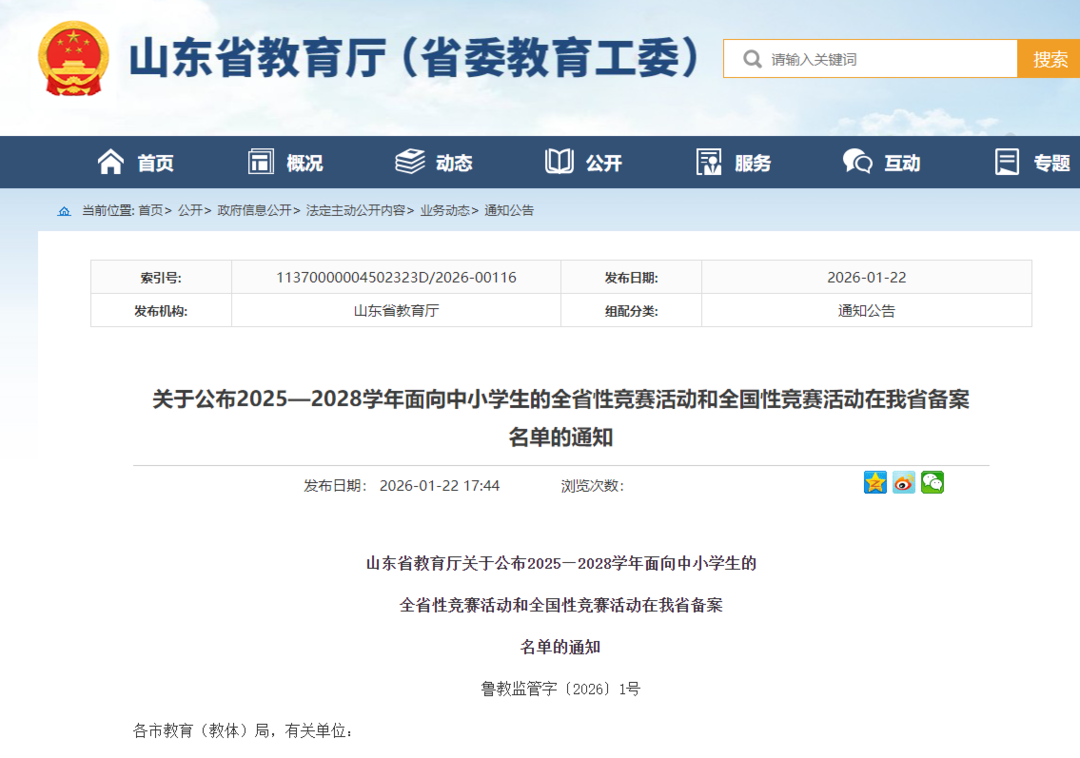Image resolution: width=1080 pixels, height=758 pixels.
Task: Click the open-book 公开 icon
Action: (559, 162)
